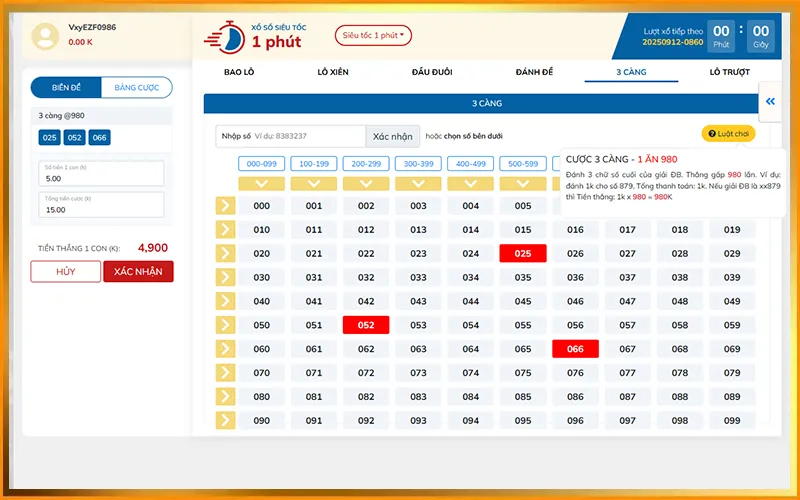
Task: Pick number 081 in the grid
Action: [x=314, y=396]
